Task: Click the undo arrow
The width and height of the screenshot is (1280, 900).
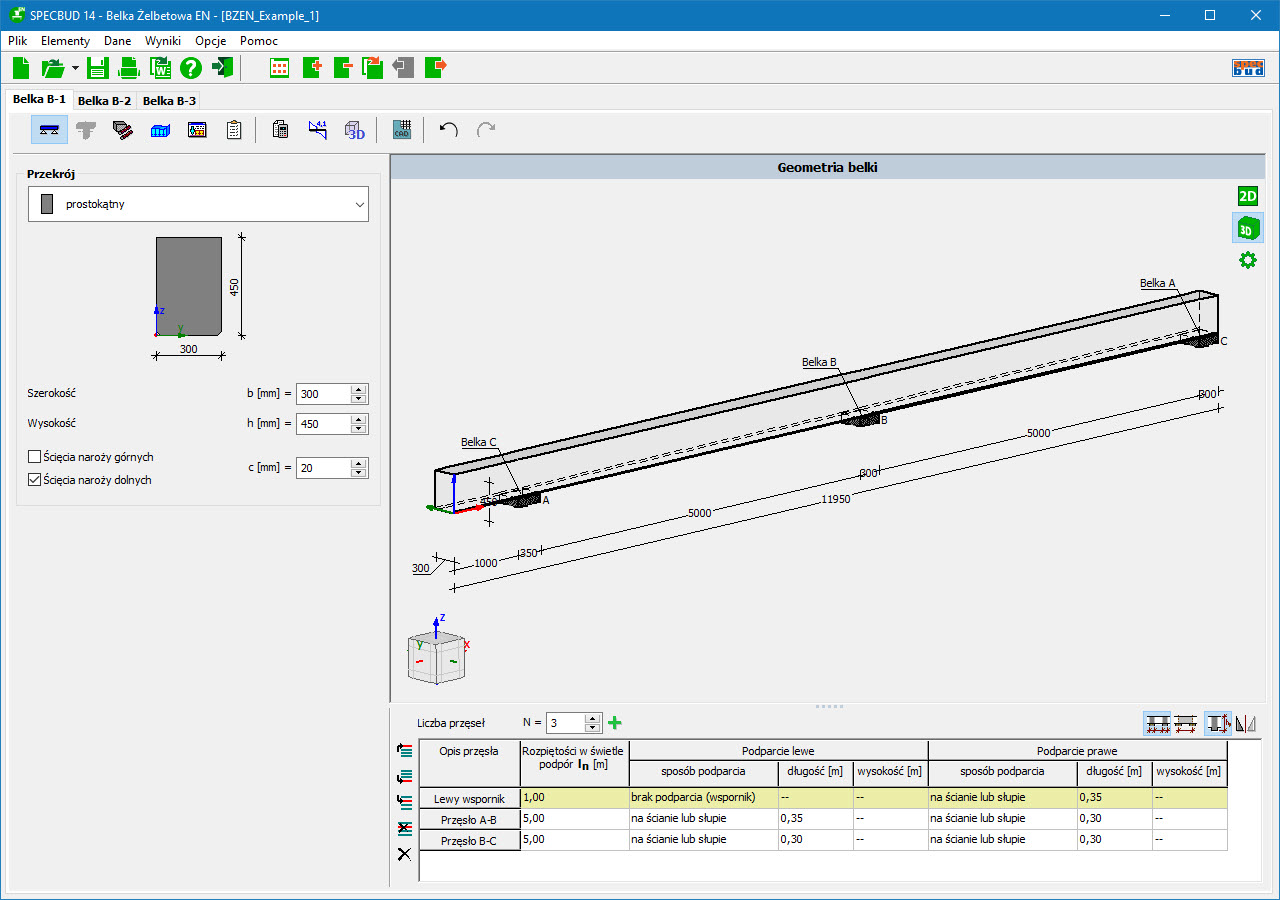Action: coord(449,130)
